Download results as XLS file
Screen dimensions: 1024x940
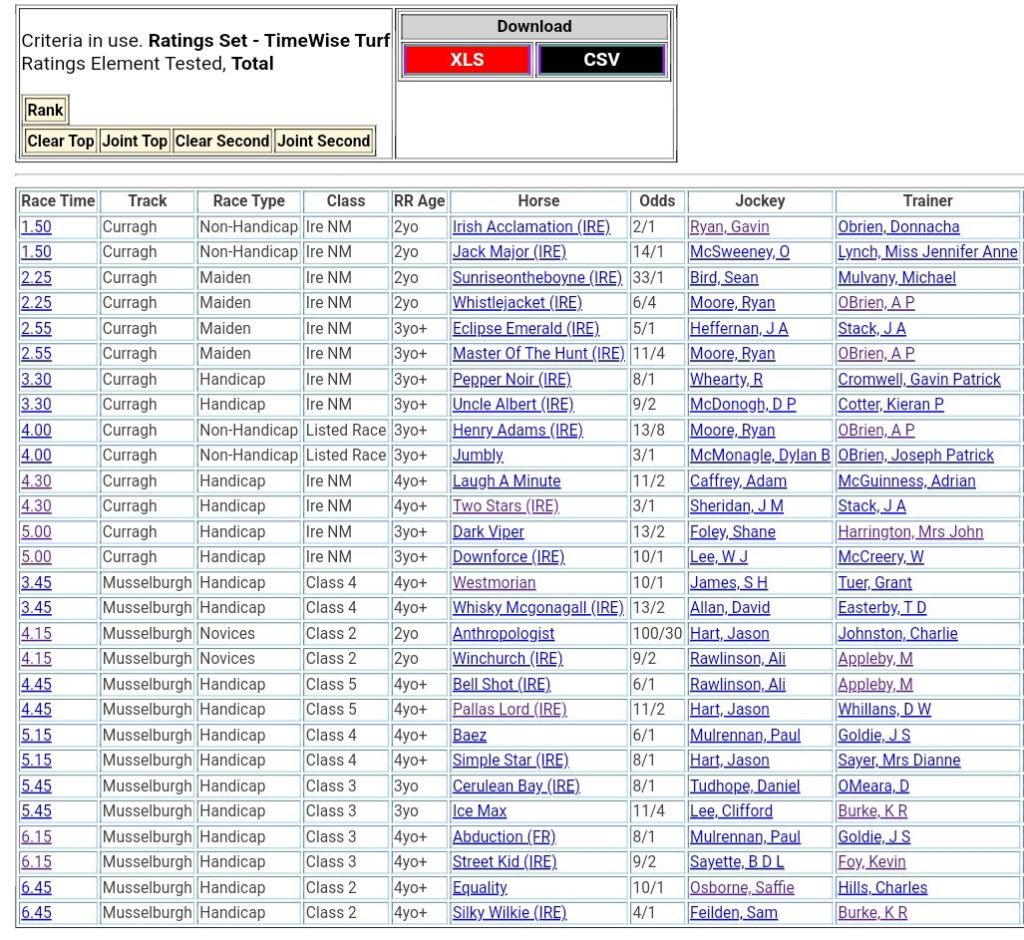[x=467, y=60]
